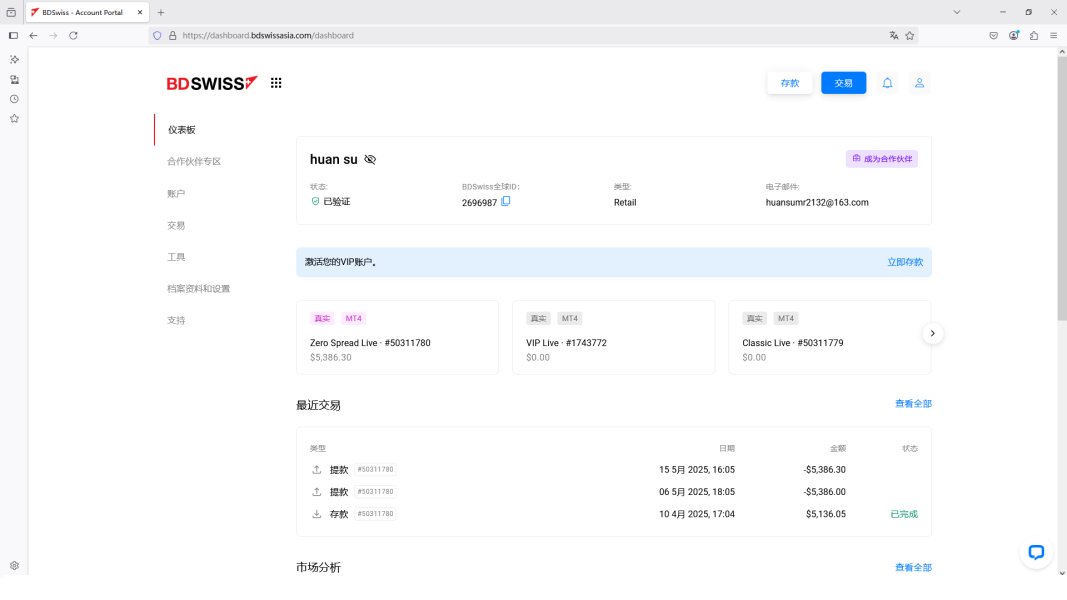
Task: Click 立即存款 link in VIP banner
Action: point(905,262)
